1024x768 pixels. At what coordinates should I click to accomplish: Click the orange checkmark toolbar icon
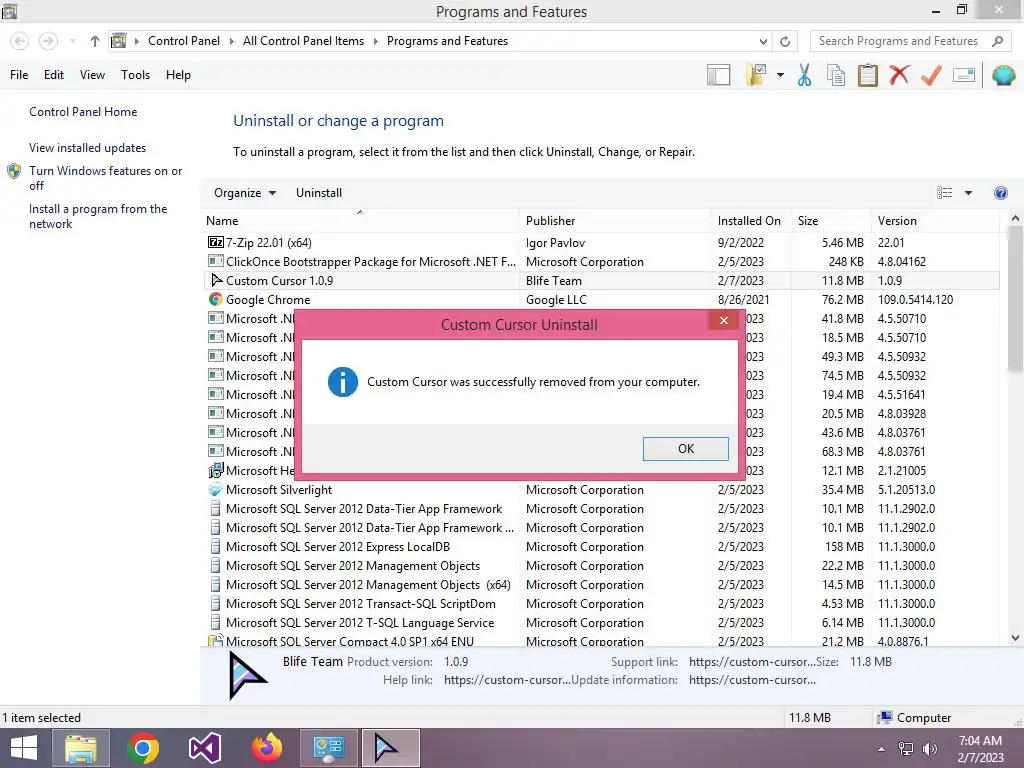click(931, 75)
